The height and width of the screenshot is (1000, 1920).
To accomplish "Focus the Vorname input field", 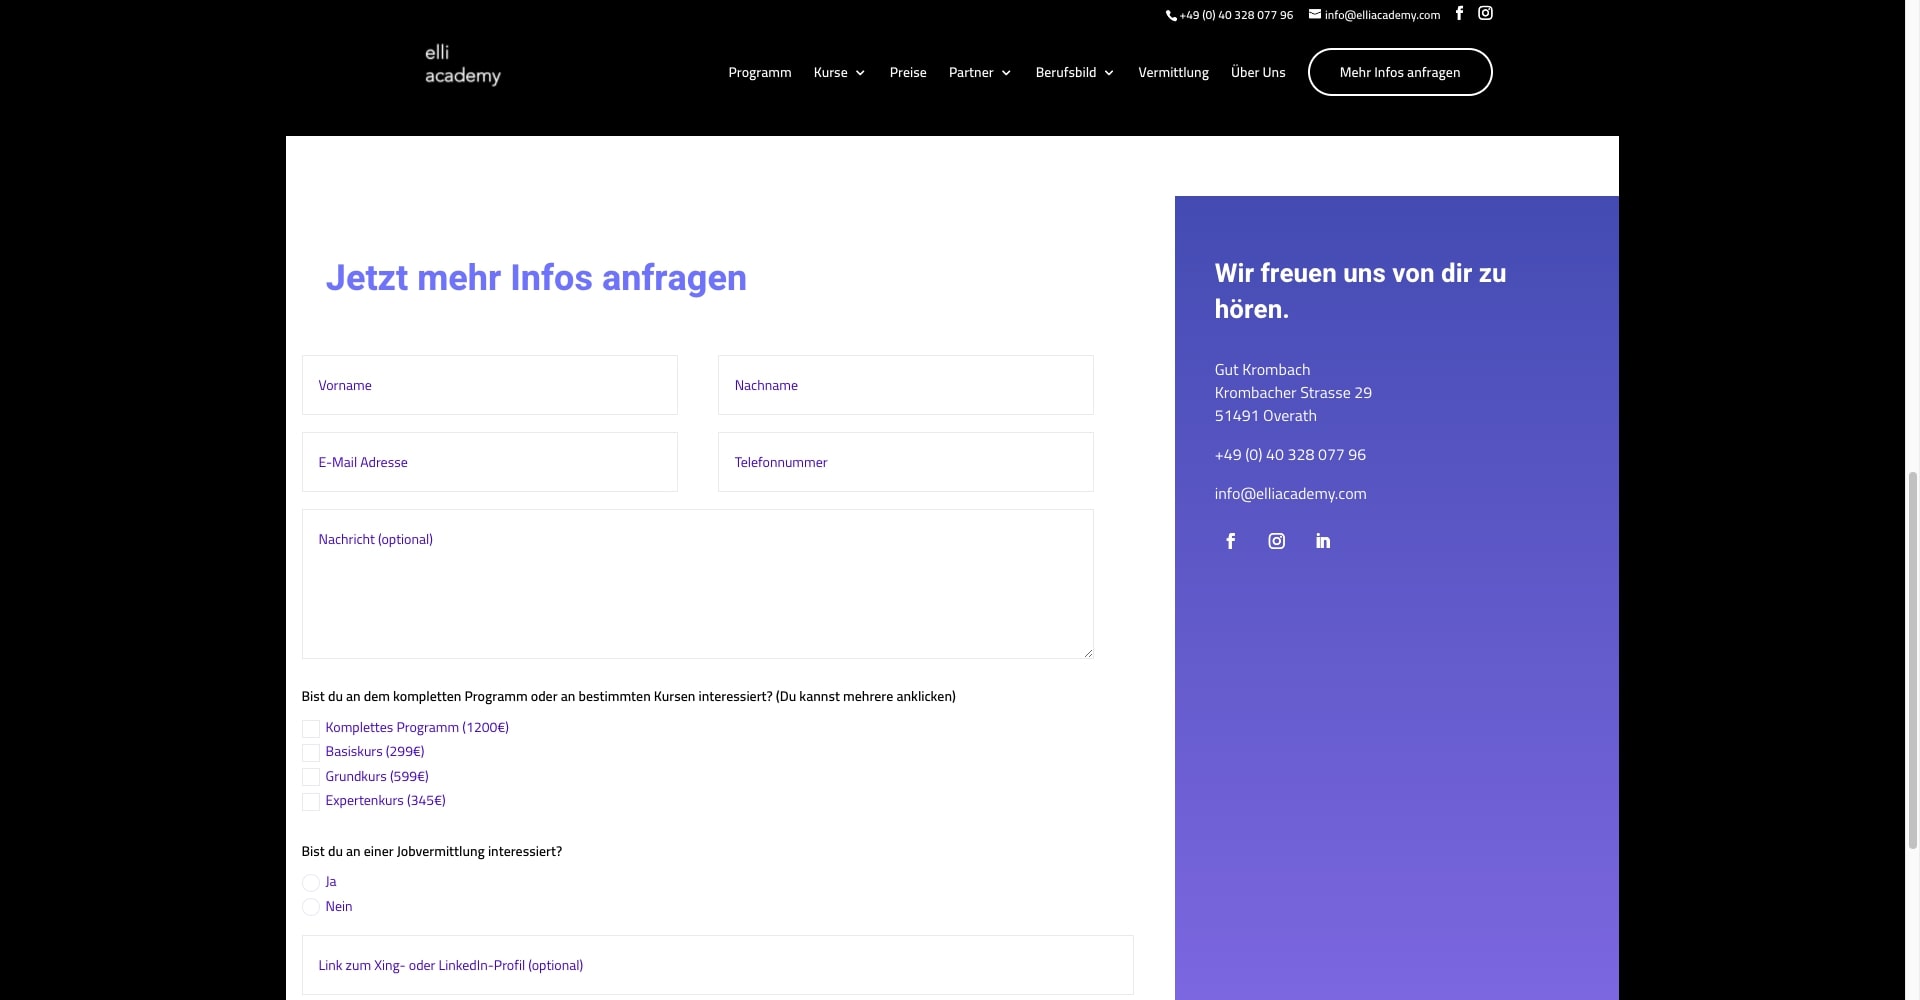I will 490,385.
